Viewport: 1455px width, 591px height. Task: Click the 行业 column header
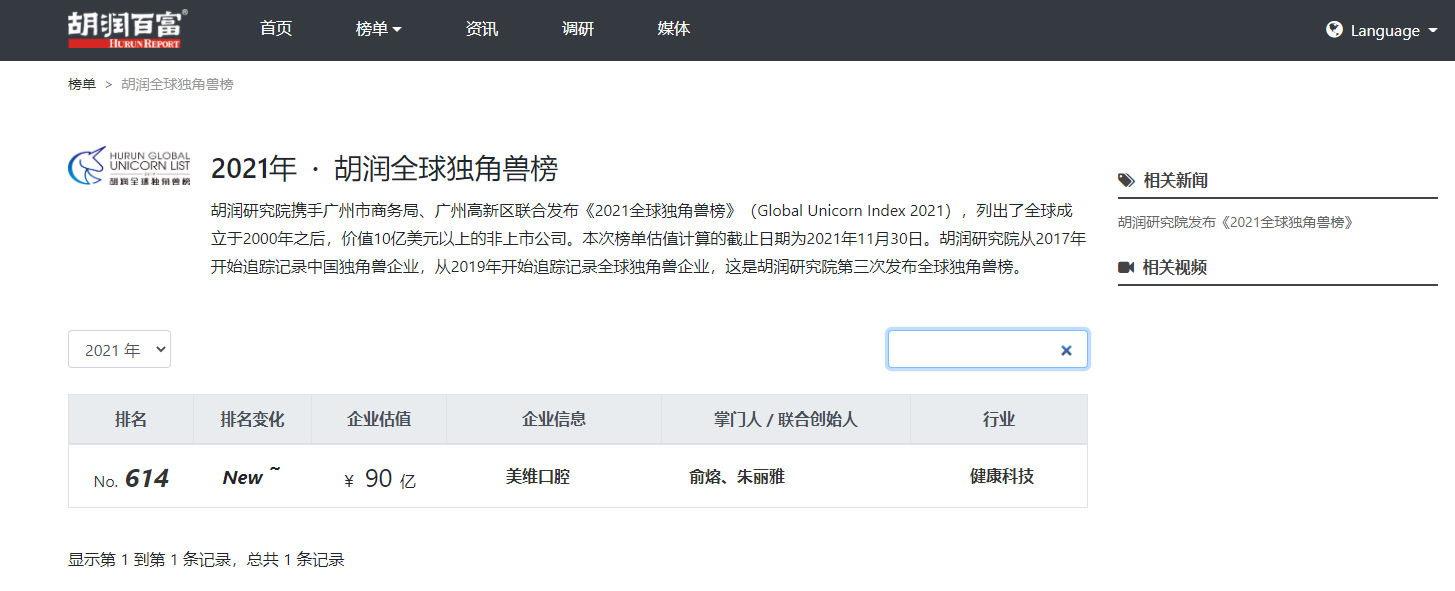(x=999, y=419)
